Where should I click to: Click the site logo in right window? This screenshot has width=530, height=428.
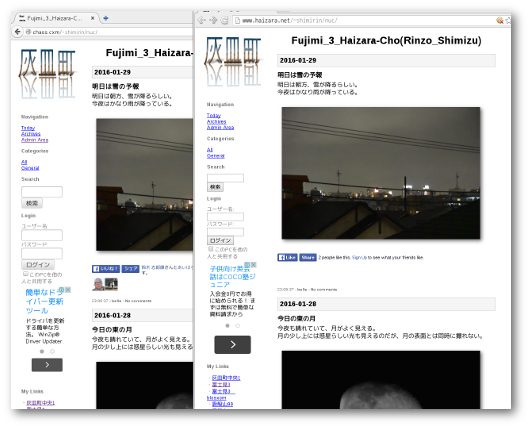[x=233, y=62]
